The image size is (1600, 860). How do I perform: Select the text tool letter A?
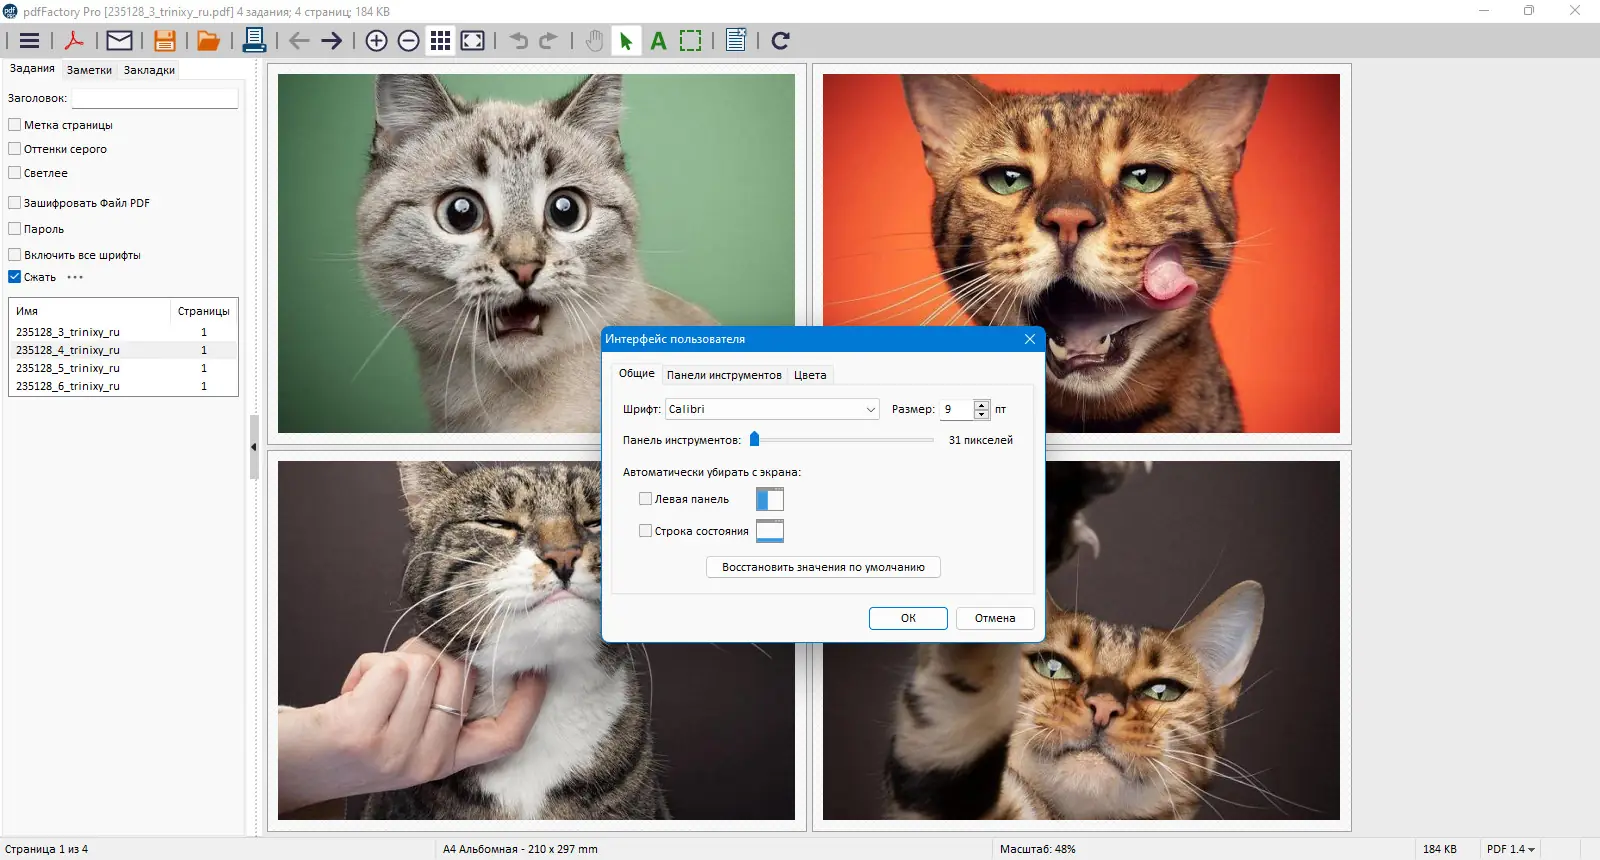pyautogui.click(x=658, y=41)
